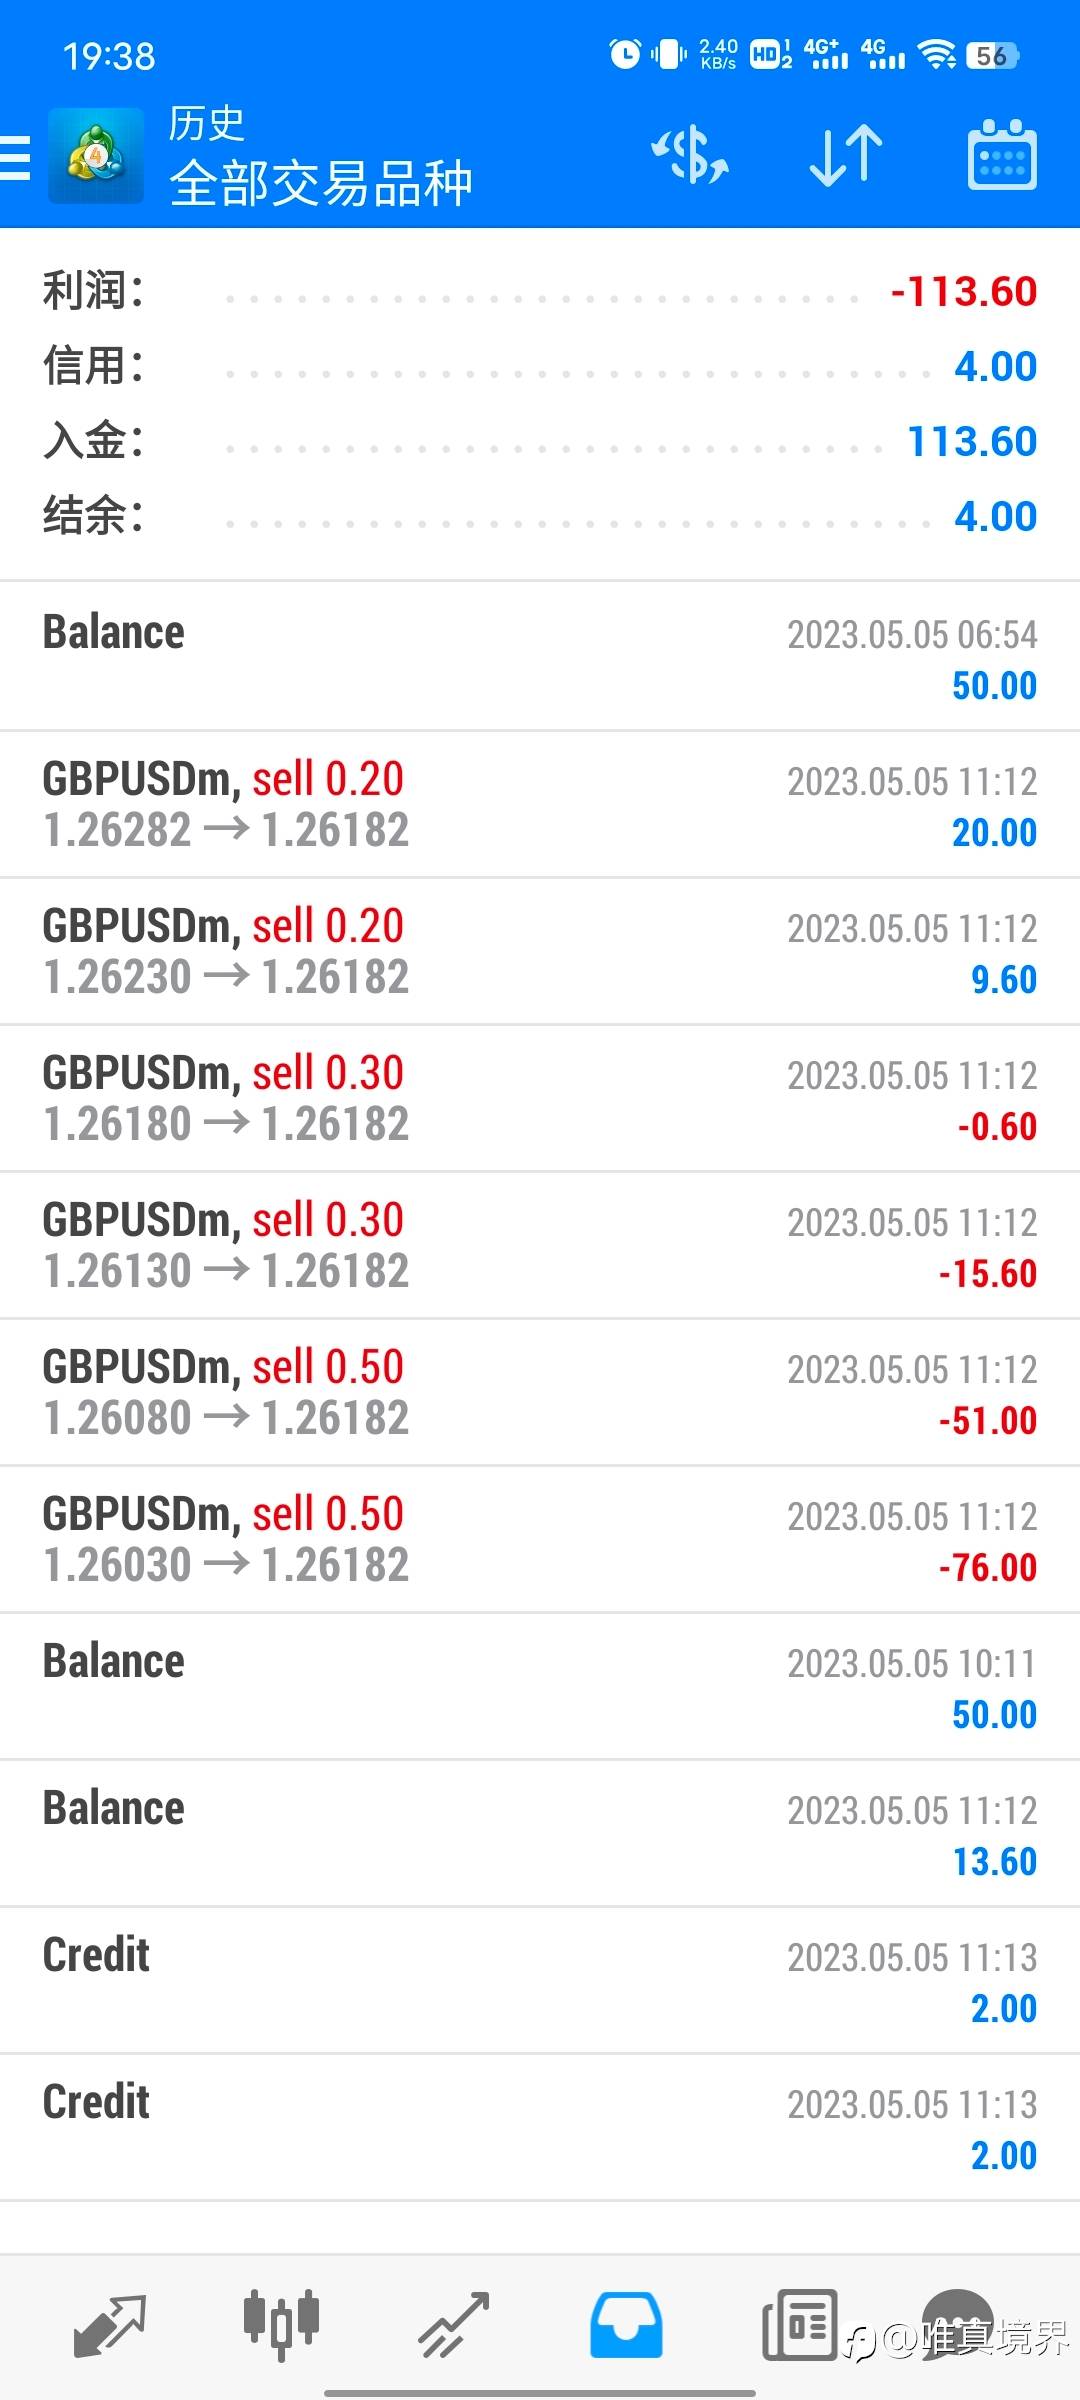Screen dimensions: 1080x2400
Task: Open the Balance entry dated 06:54
Action: [x=540, y=657]
